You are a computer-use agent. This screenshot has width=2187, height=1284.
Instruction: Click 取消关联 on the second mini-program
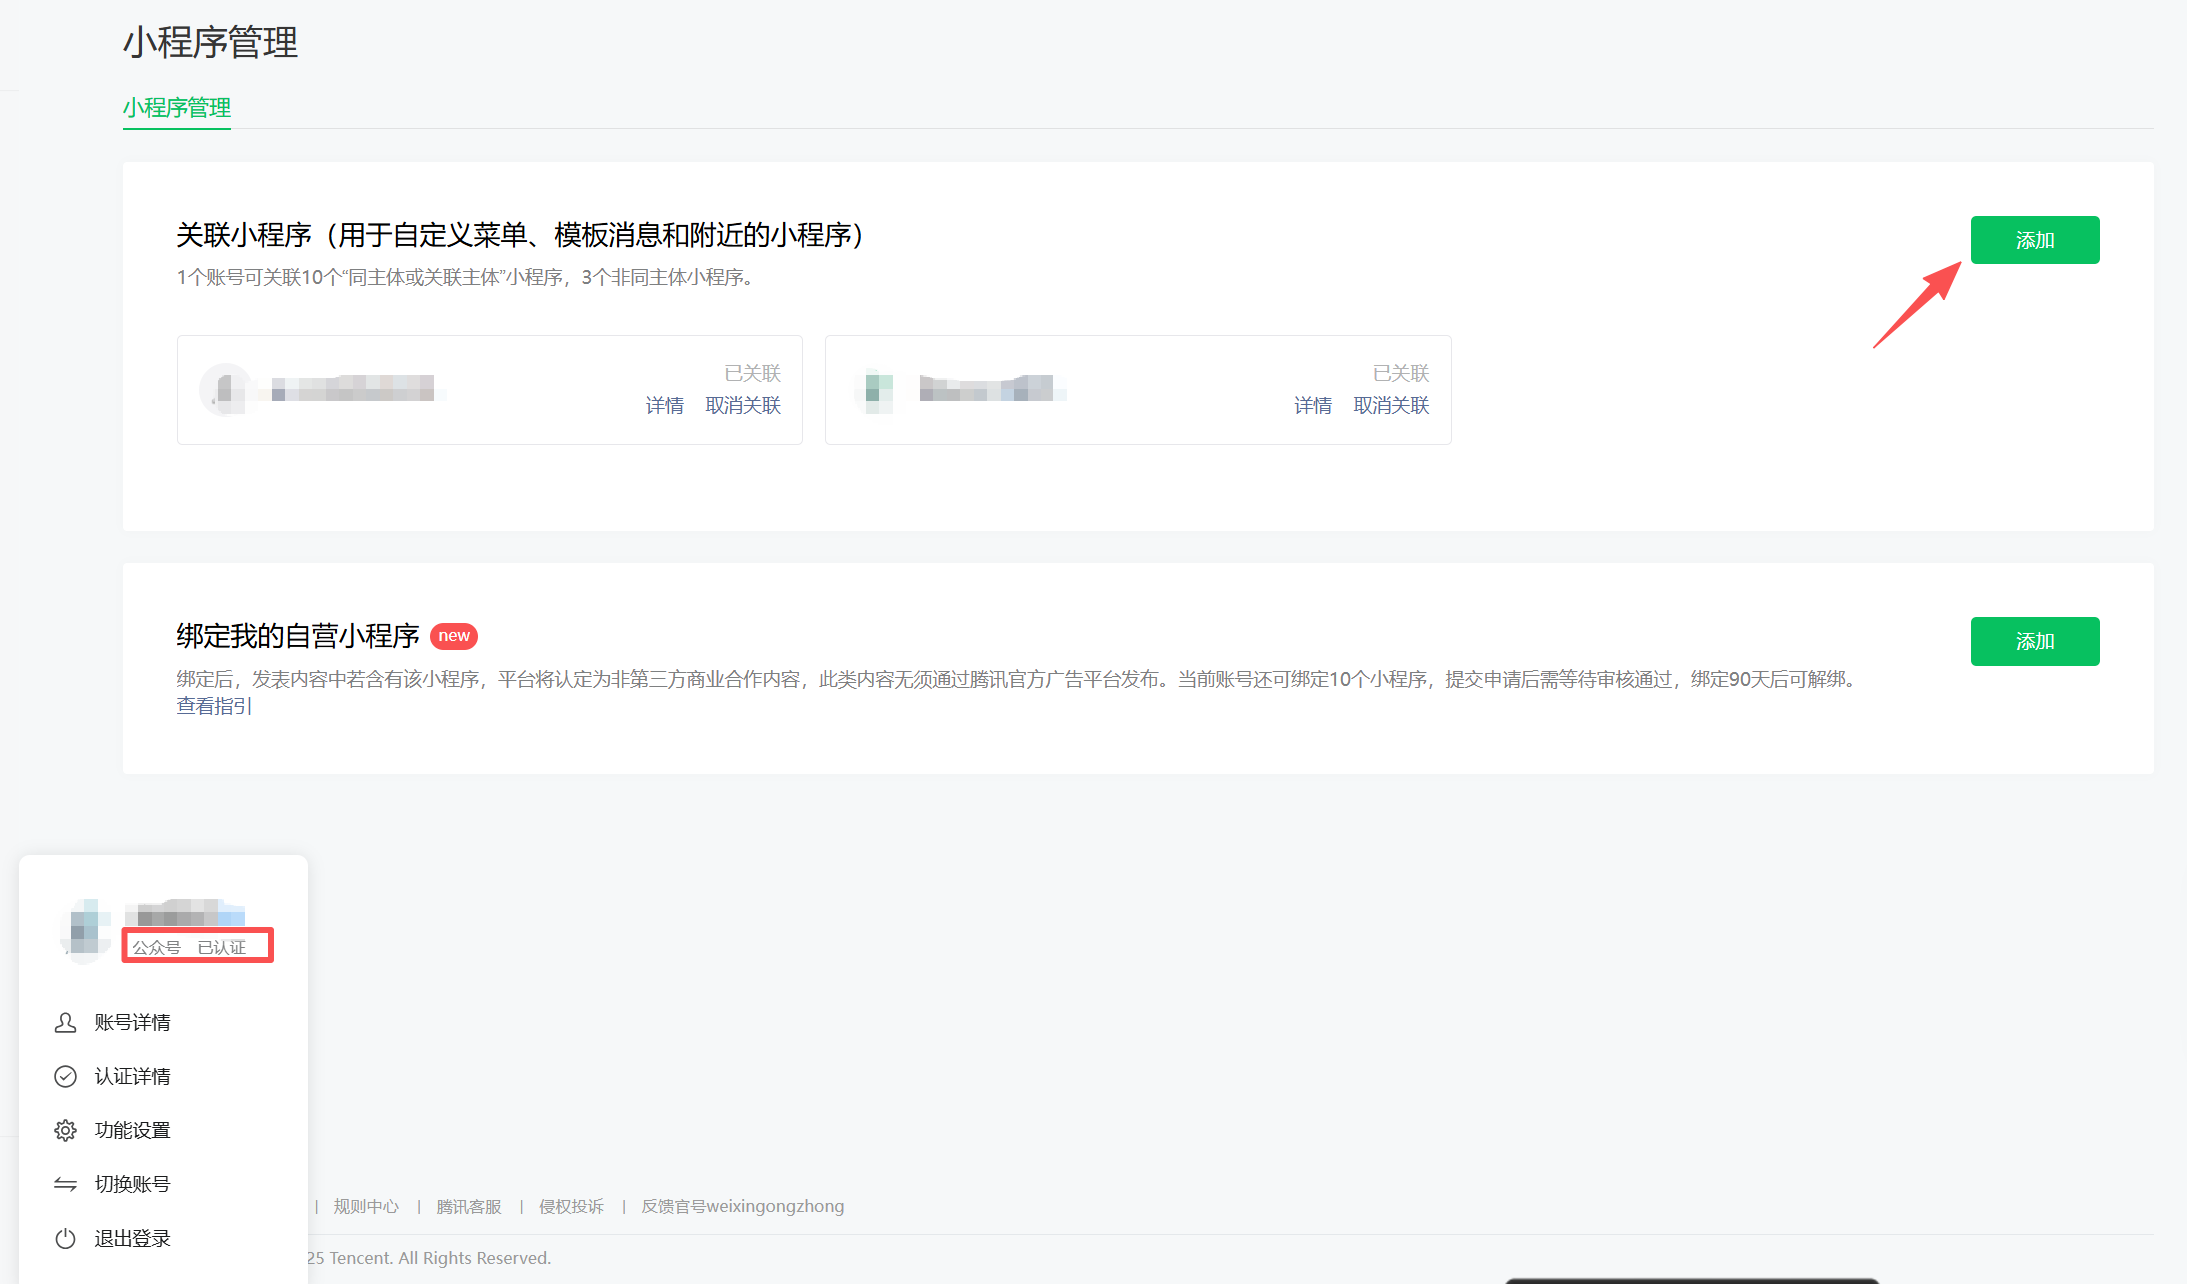[x=1390, y=405]
